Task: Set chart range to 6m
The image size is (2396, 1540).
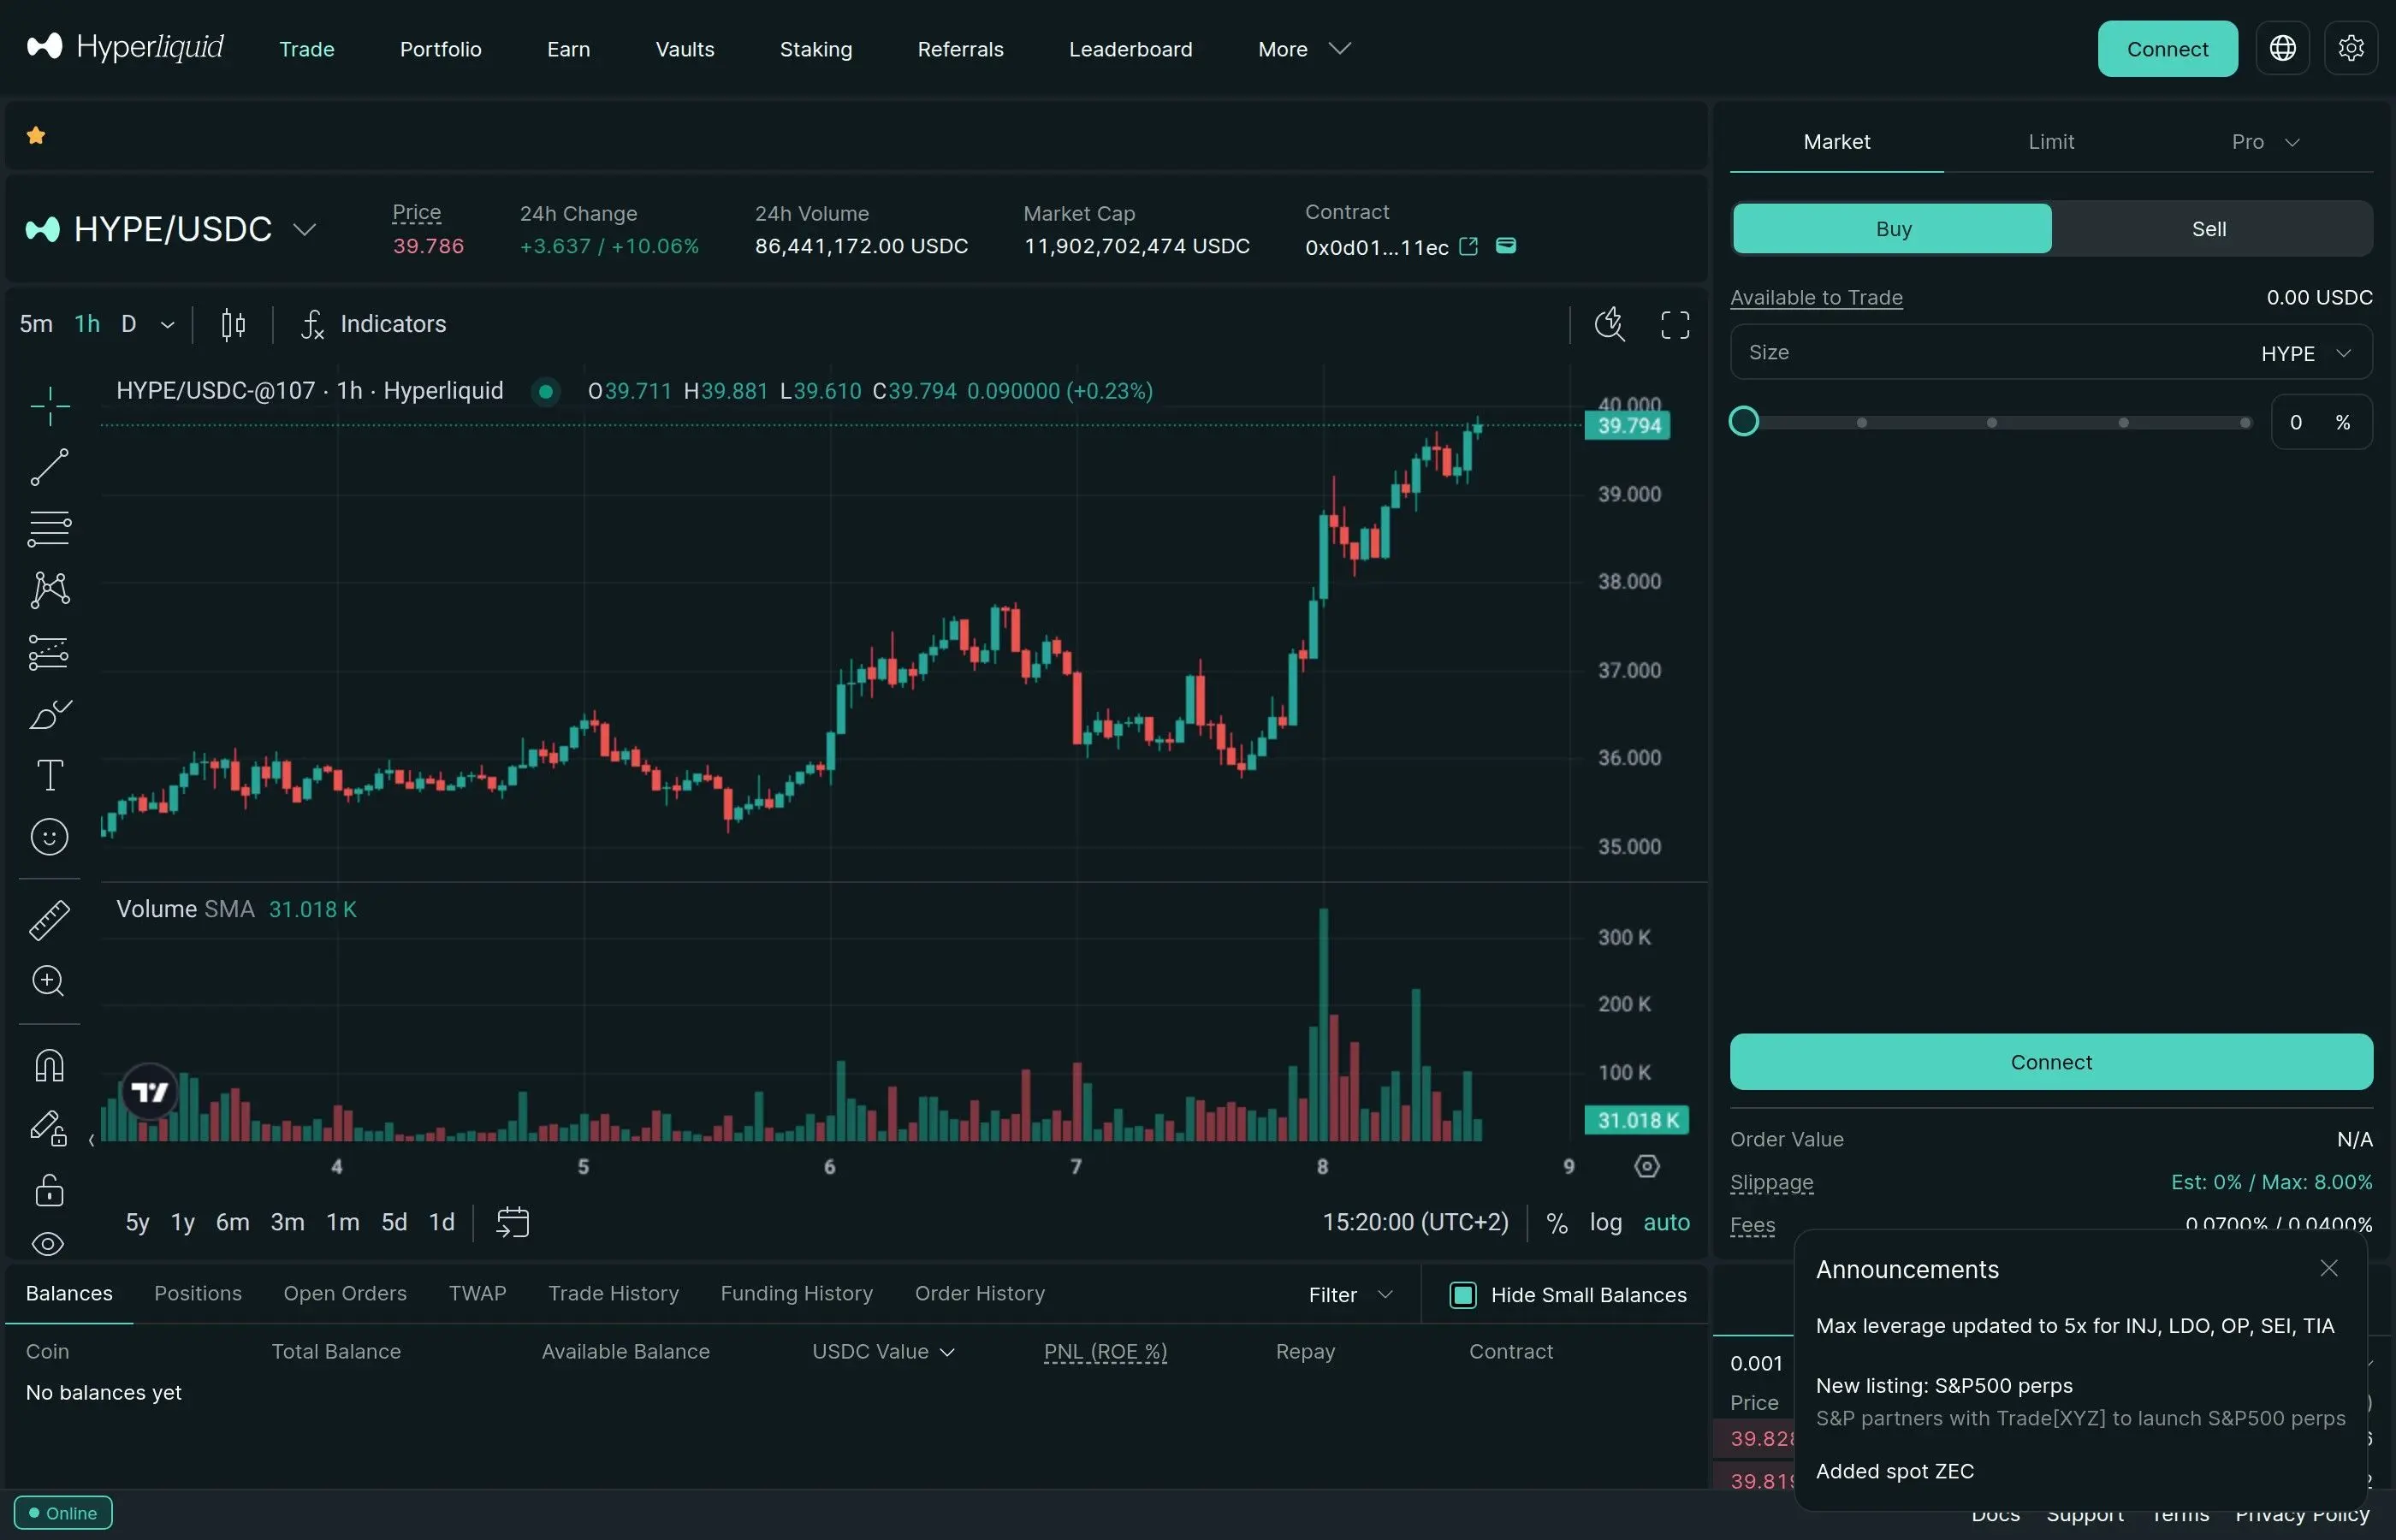Action: coord(233,1222)
